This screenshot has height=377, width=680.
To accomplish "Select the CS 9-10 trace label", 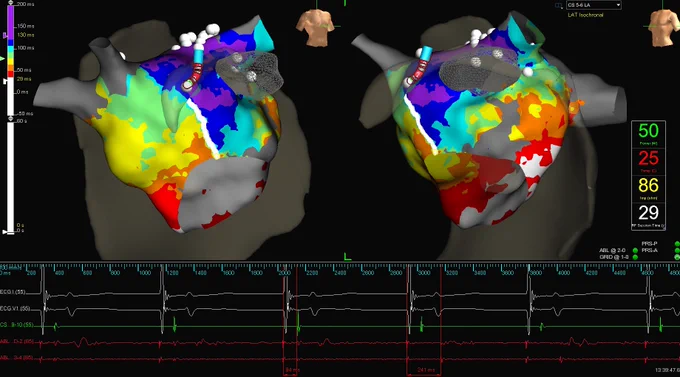I will (17, 325).
